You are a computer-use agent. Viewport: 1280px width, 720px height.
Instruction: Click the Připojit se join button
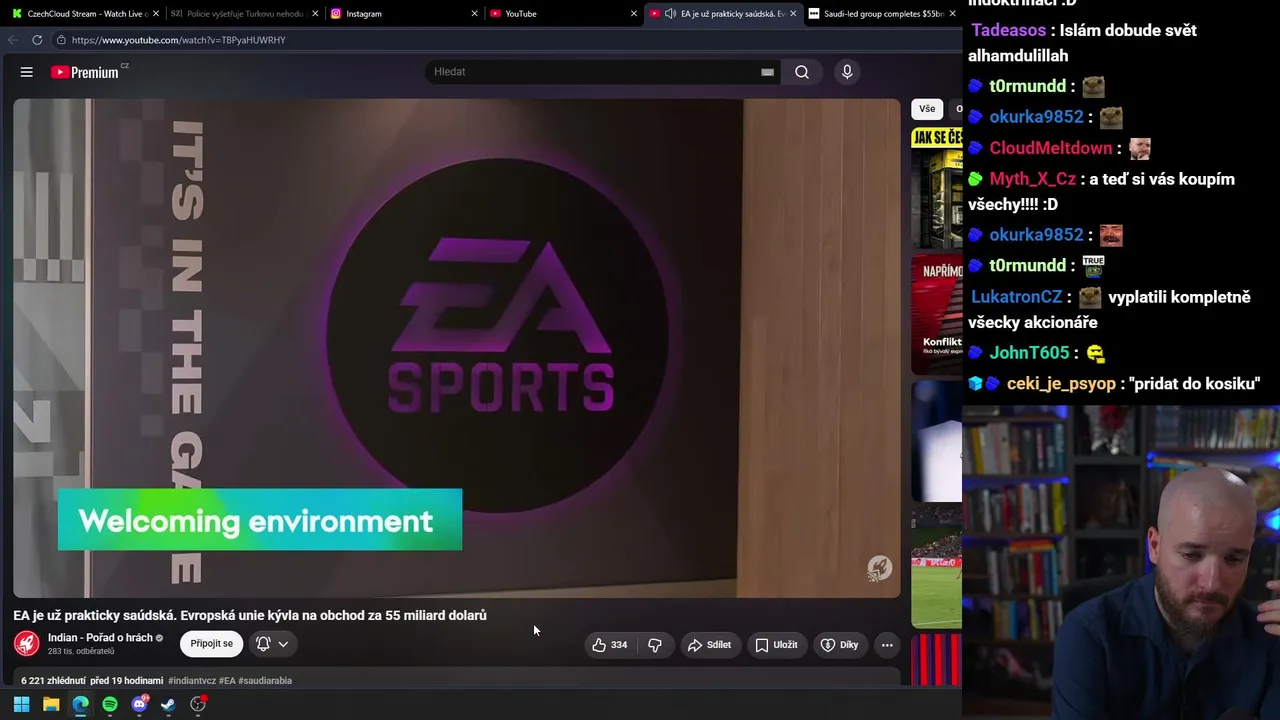[x=212, y=644]
